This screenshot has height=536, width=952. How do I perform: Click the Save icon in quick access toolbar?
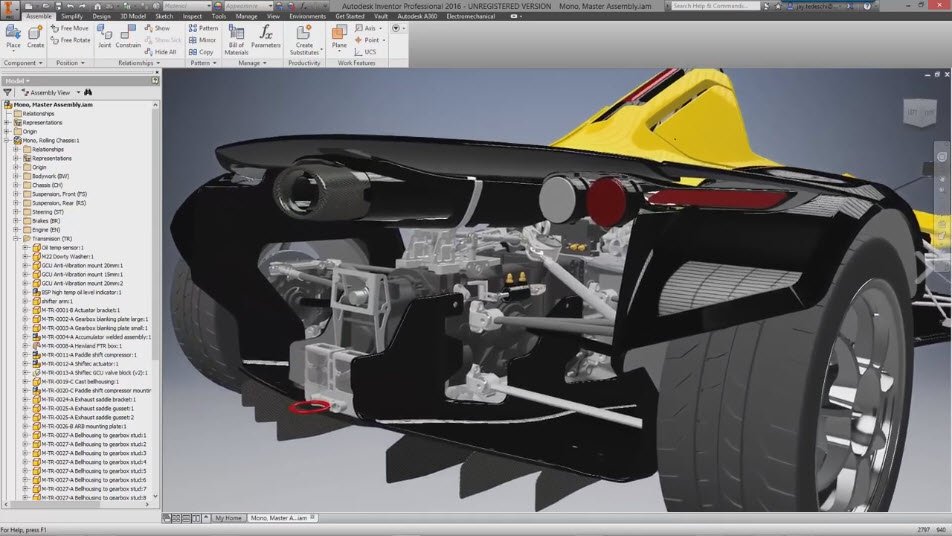pos(58,6)
